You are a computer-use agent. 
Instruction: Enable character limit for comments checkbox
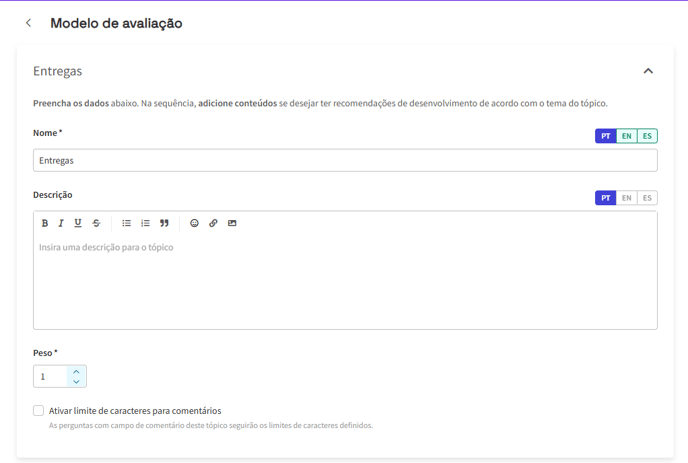[x=39, y=411]
